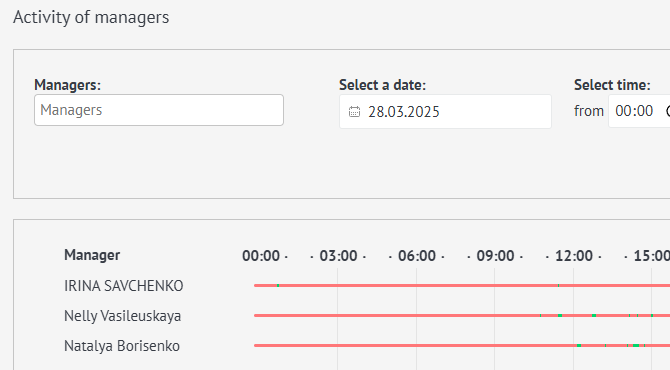Select manager Natalya Borisenko
The image size is (670, 370).
tap(122, 346)
